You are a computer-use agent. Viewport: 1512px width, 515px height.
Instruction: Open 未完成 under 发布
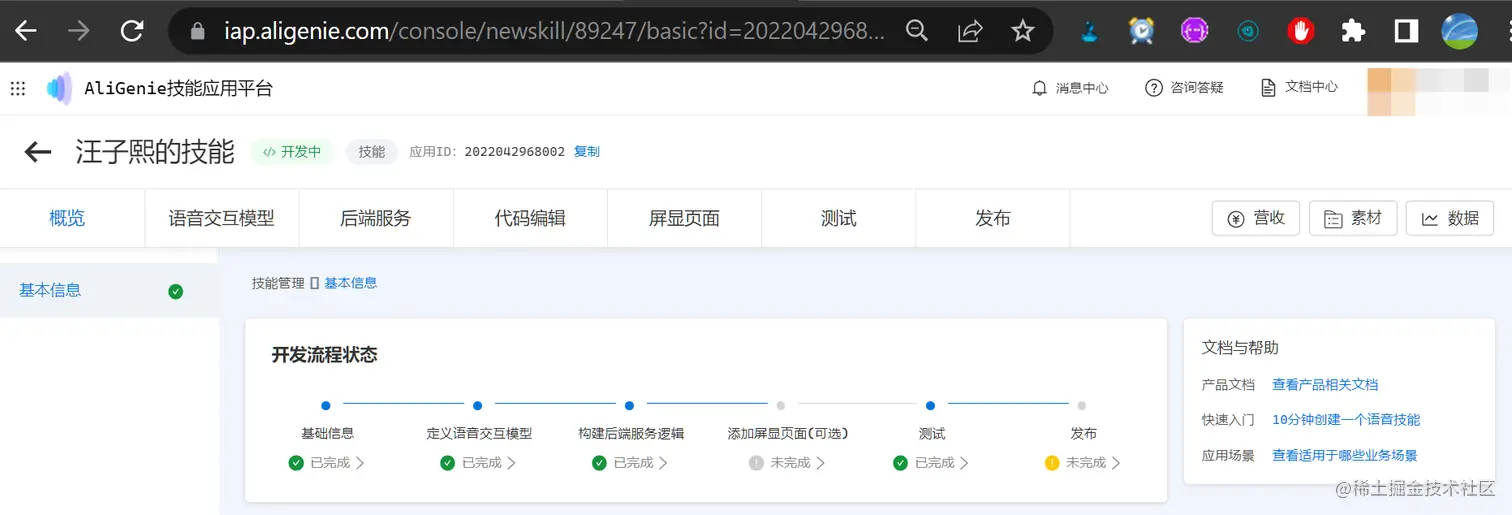(x=1083, y=463)
